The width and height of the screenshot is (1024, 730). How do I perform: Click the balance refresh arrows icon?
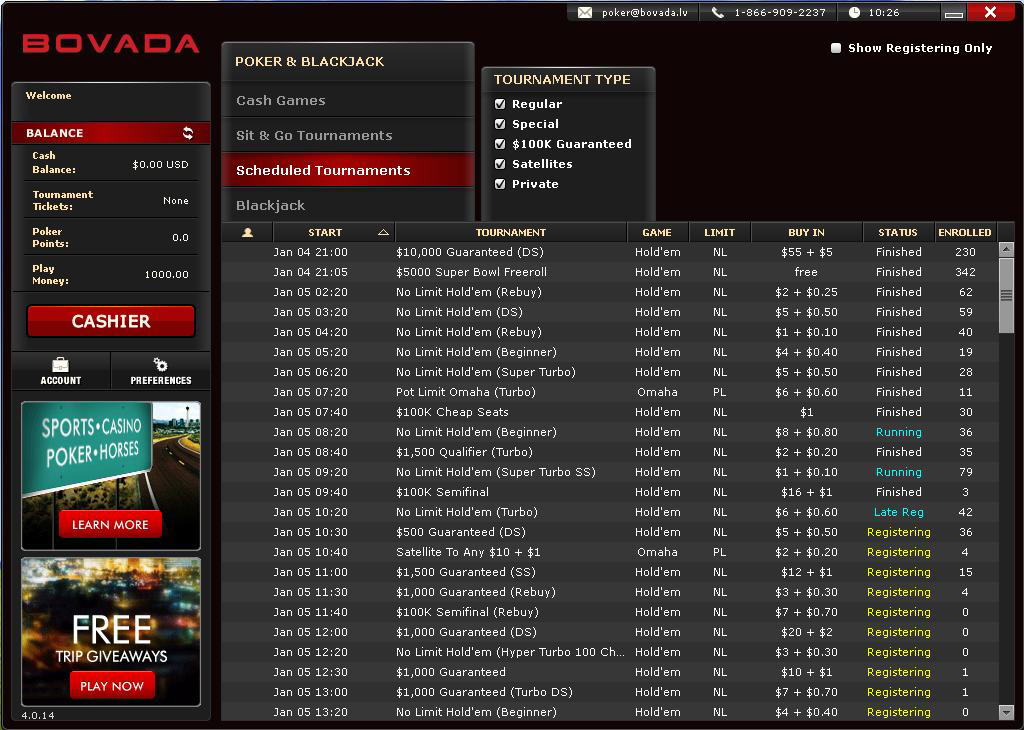(188, 133)
